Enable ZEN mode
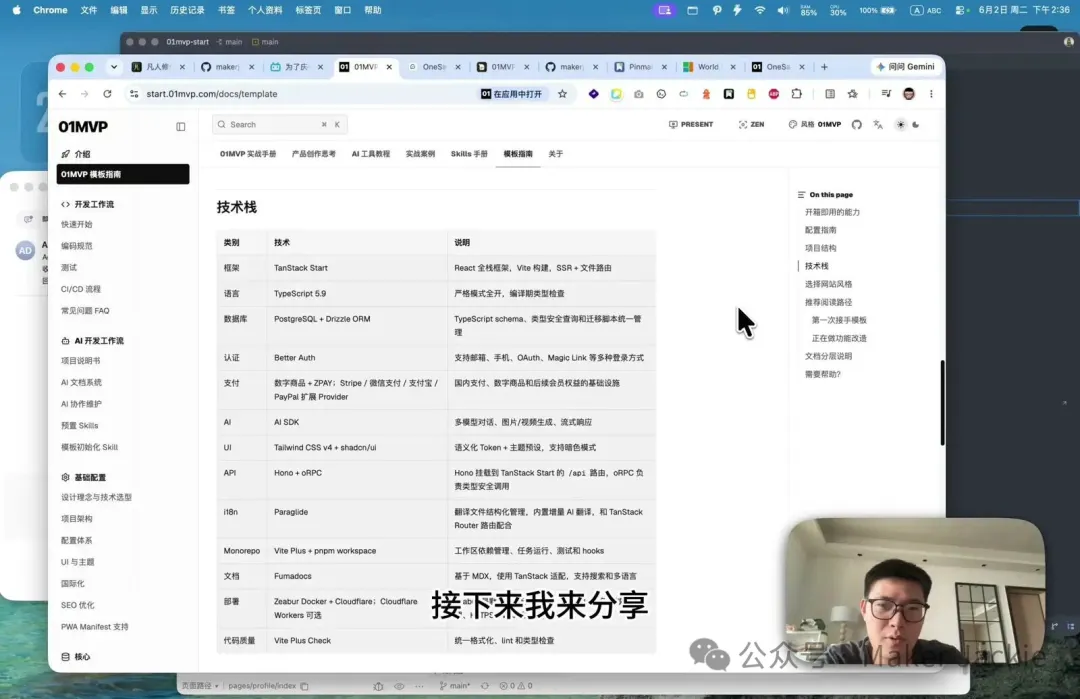The height and width of the screenshot is (699, 1080). [x=751, y=125]
